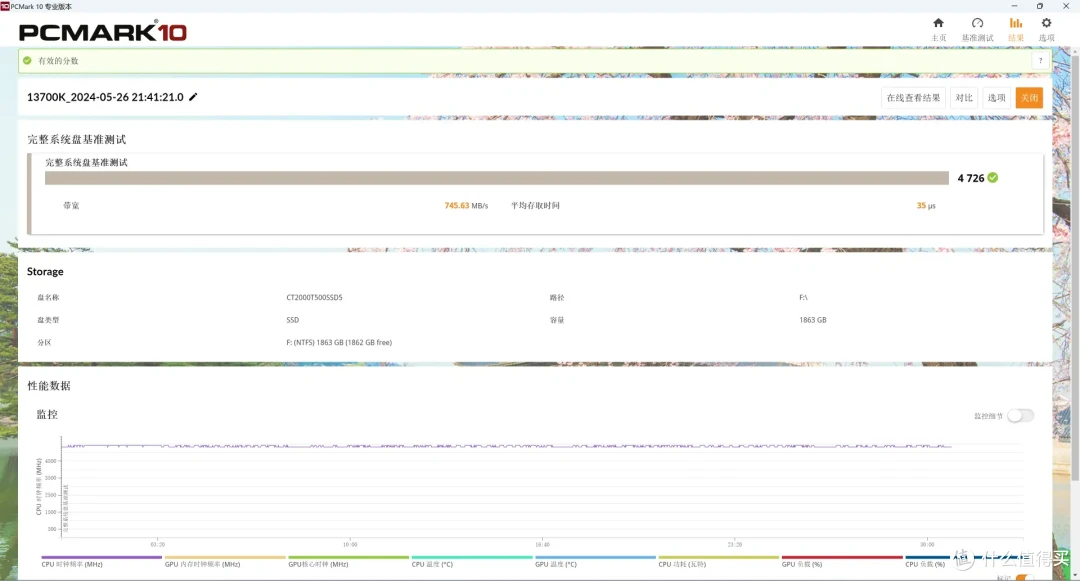1080x581 pixels.
Task: Click the F:\ path value
Action: [803, 297]
